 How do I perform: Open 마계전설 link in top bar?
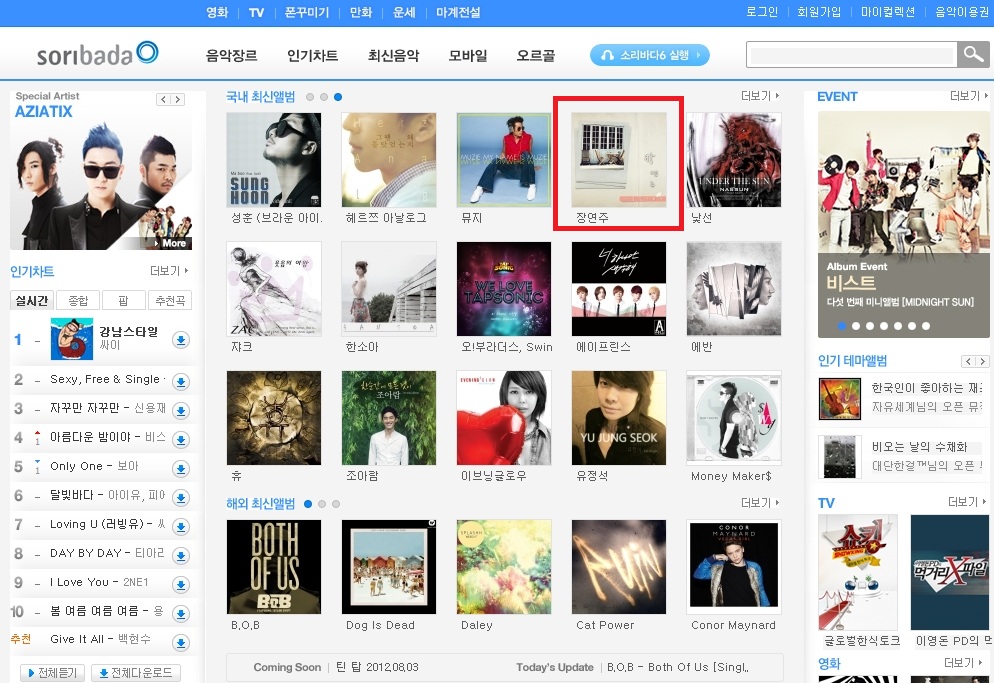click(458, 12)
